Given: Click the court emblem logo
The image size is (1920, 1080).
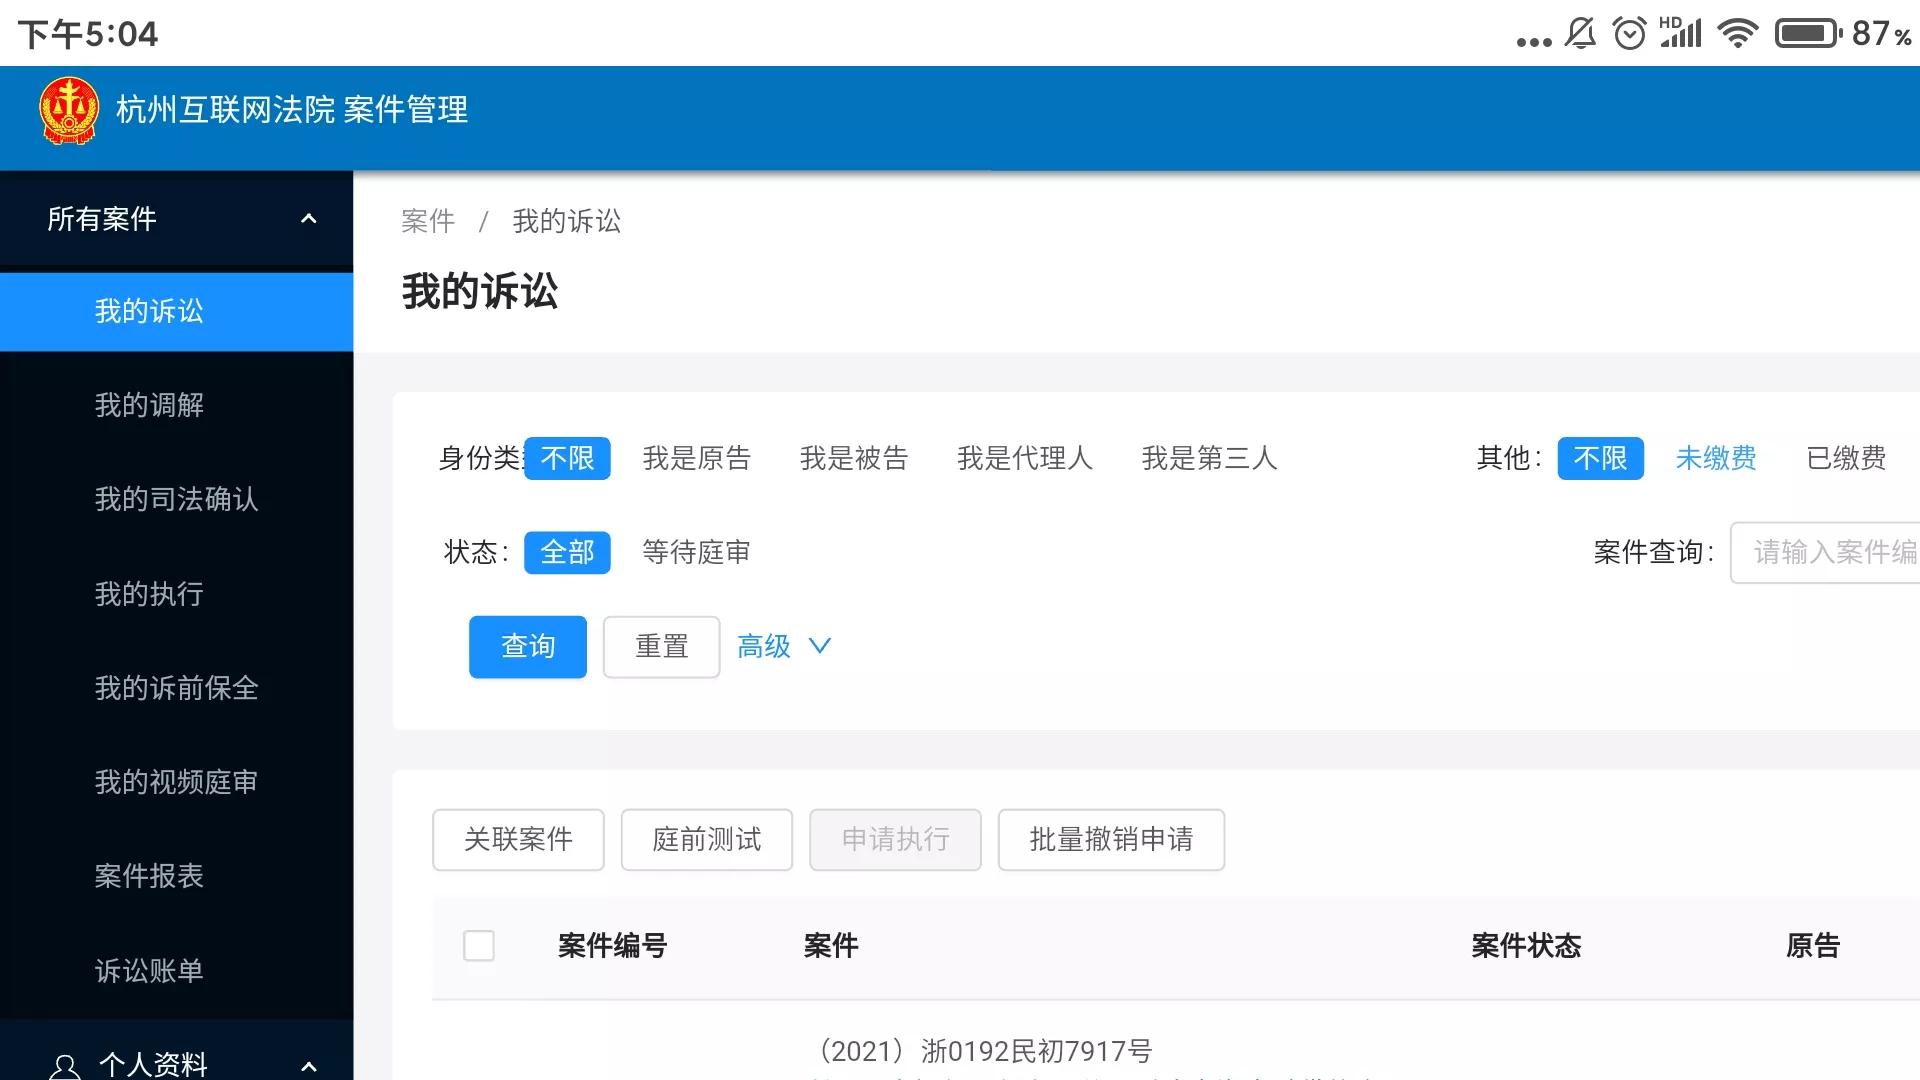Looking at the screenshot, I should tap(69, 110).
